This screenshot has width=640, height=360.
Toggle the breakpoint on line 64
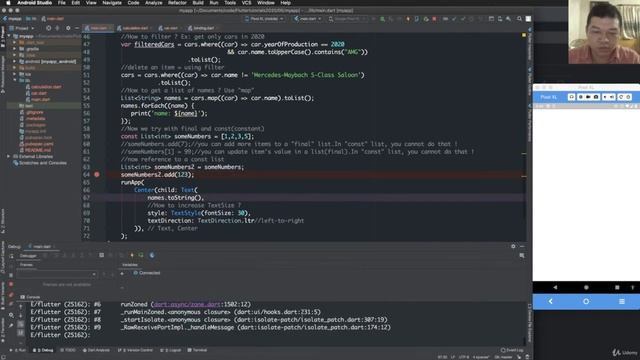pyautogui.click(x=97, y=175)
